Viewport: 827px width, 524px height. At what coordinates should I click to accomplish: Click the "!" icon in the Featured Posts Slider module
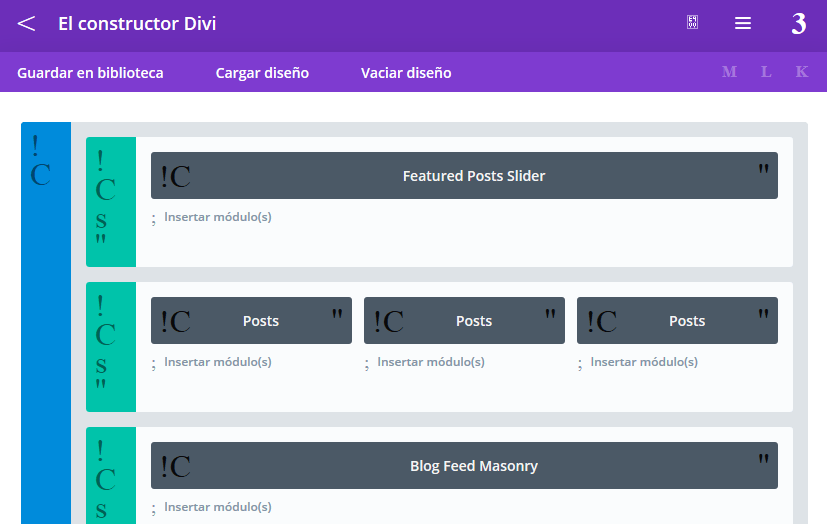click(164, 177)
